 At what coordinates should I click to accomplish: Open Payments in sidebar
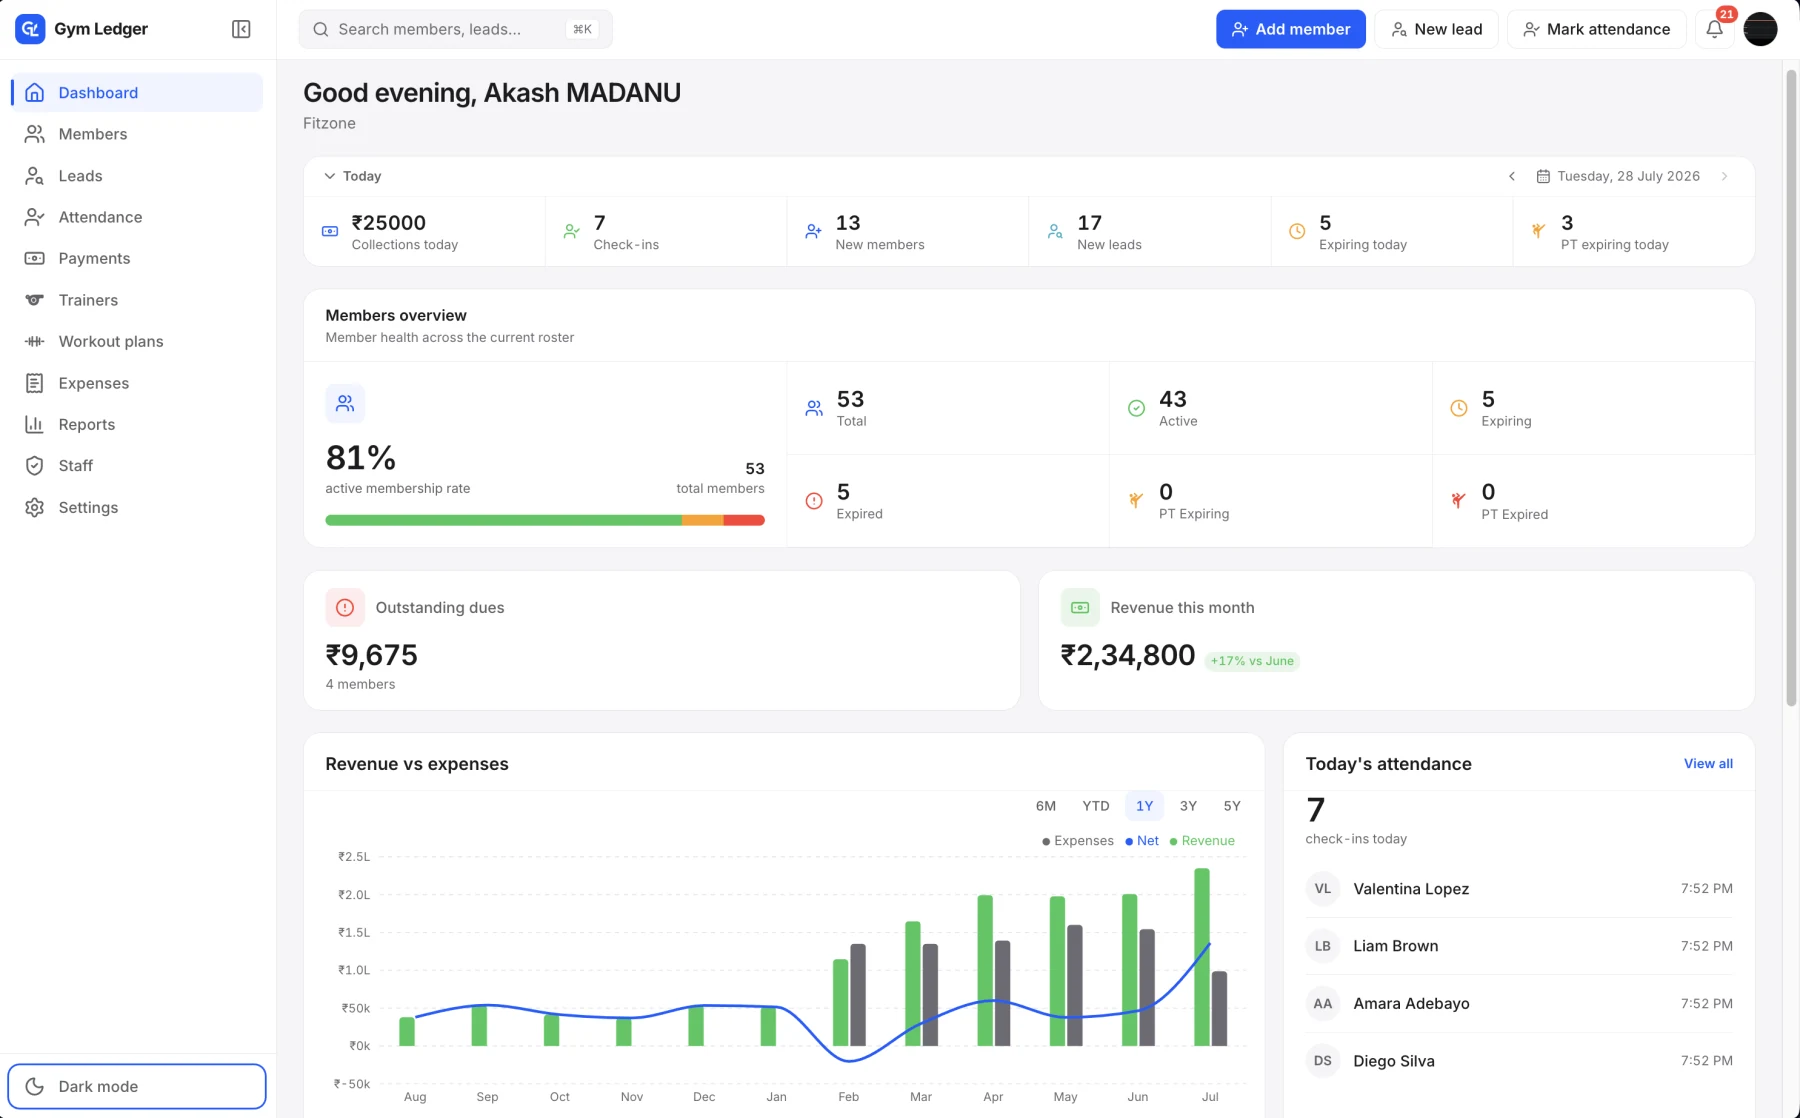(137, 258)
